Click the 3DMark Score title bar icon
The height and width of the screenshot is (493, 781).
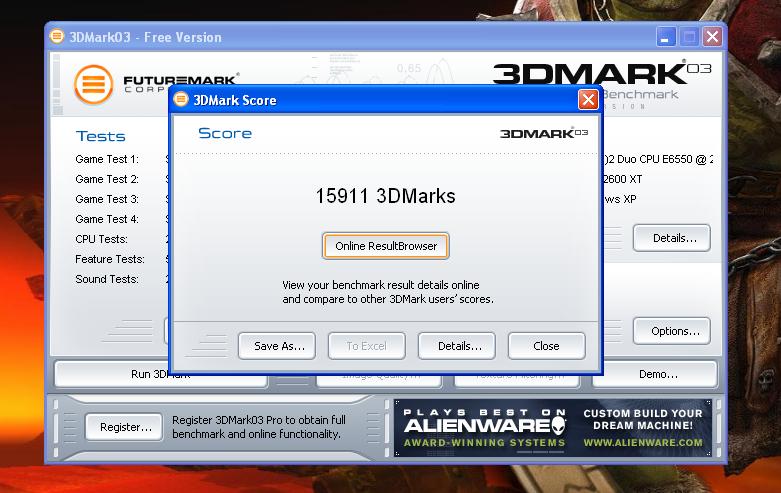(181, 99)
